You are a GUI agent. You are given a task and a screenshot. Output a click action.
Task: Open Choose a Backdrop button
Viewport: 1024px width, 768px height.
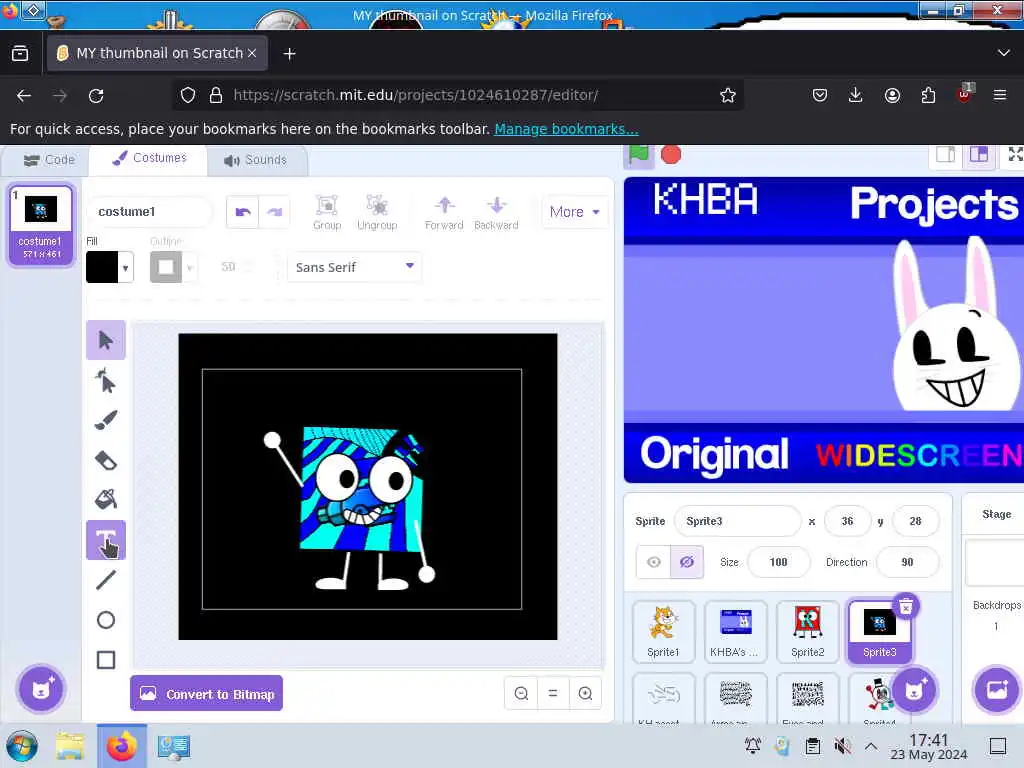pyautogui.click(x=997, y=690)
